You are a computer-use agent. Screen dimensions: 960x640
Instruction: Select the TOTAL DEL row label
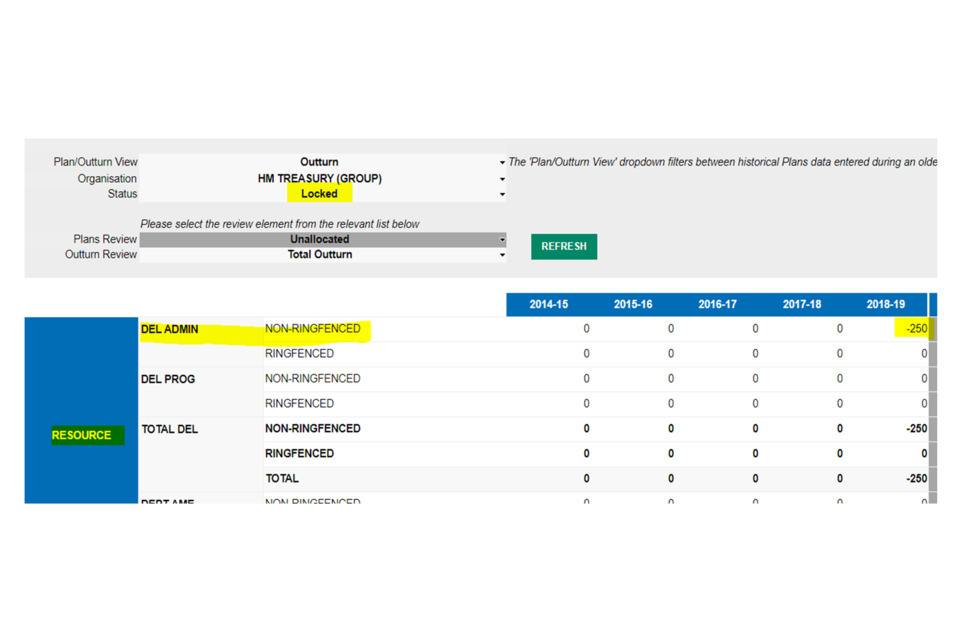pyautogui.click(x=170, y=429)
